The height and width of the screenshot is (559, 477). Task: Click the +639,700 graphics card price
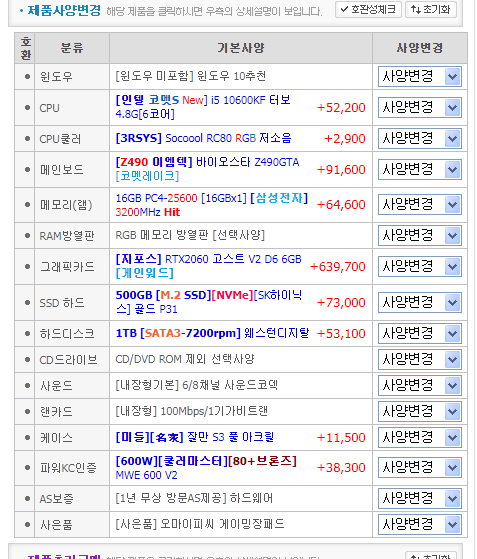338,266
